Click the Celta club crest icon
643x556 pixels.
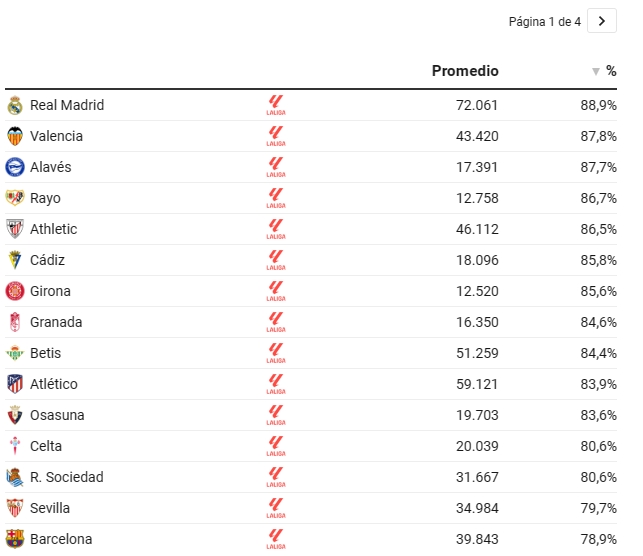click(15, 446)
